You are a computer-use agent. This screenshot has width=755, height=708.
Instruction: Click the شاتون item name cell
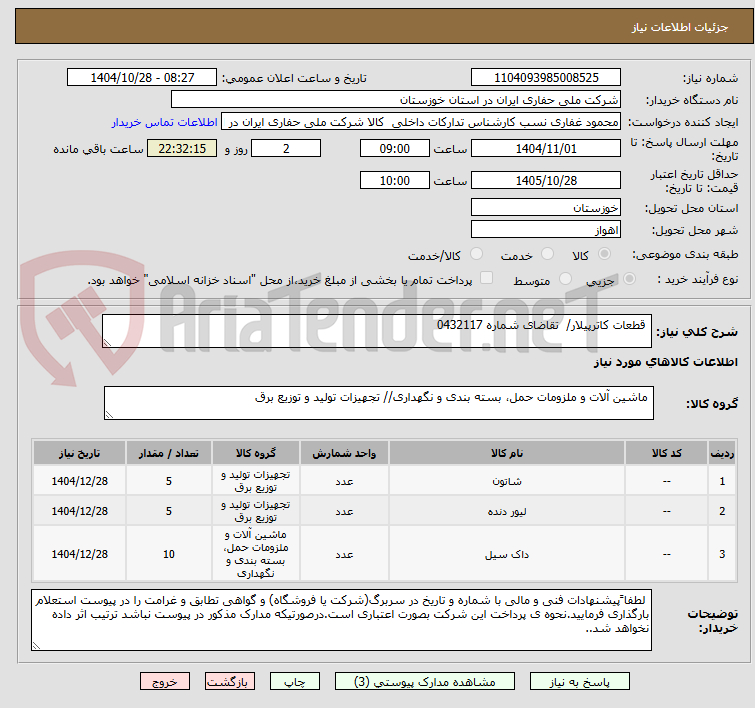(507, 481)
